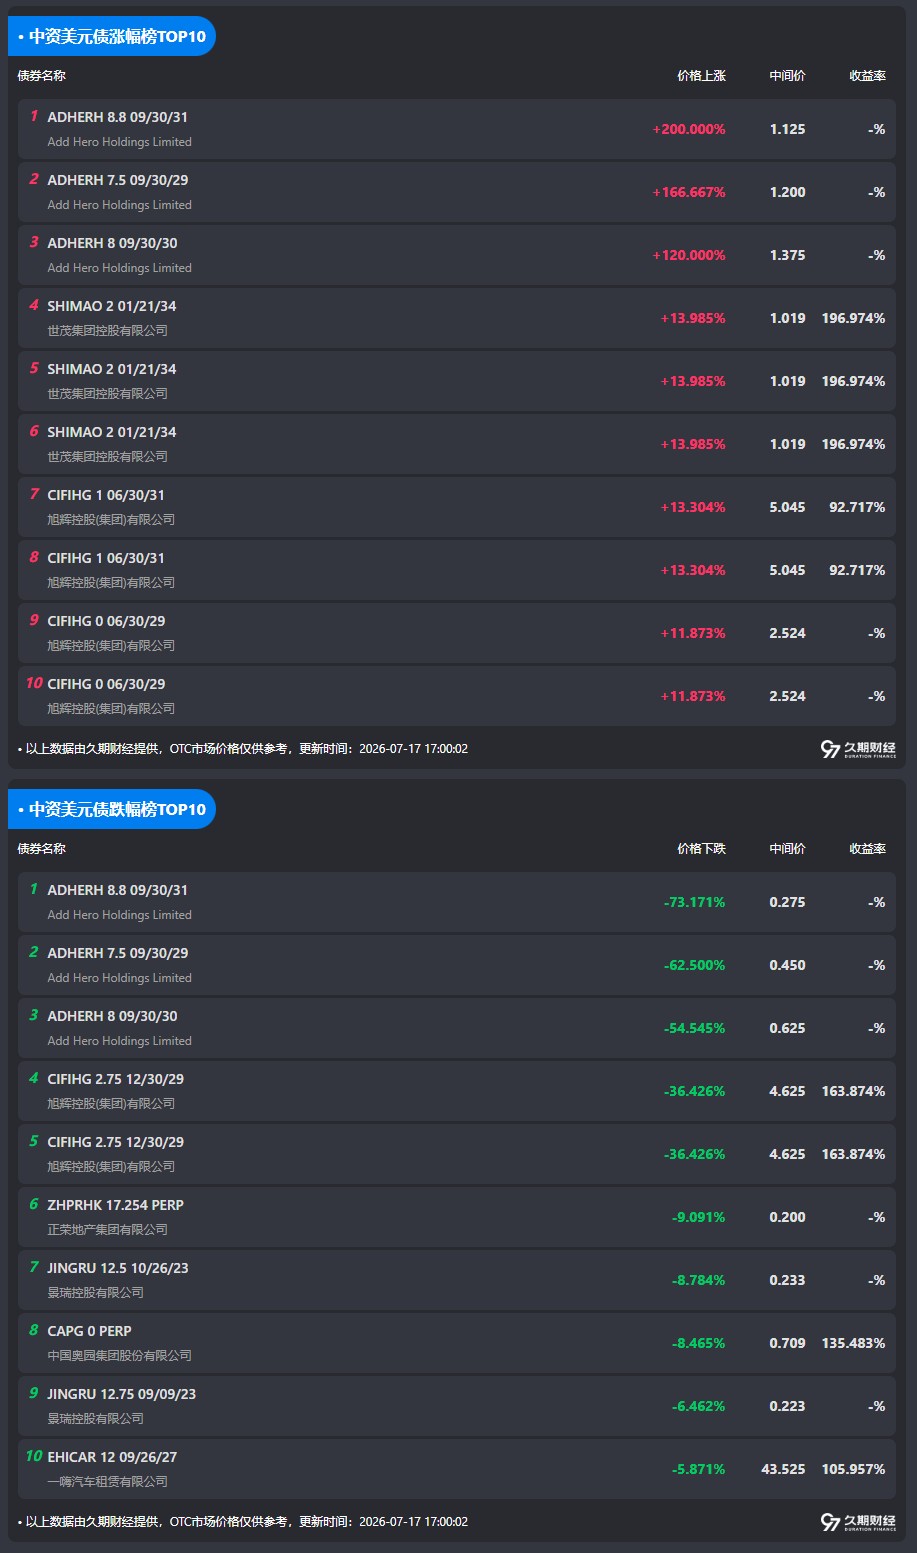Image resolution: width=917 pixels, height=1553 pixels.
Task: Click 收益率 column header in gainers table
Action: [x=867, y=76]
